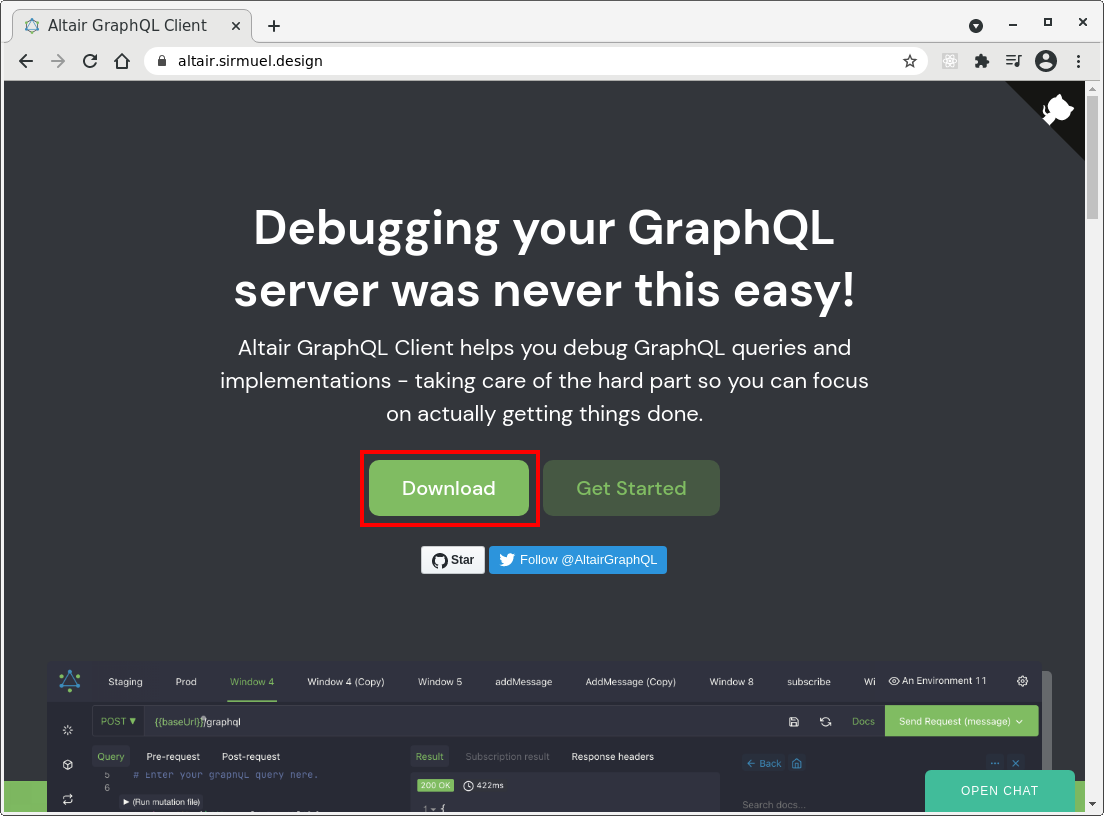
Task: Open the Docs panel link
Action: (x=863, y=722)
